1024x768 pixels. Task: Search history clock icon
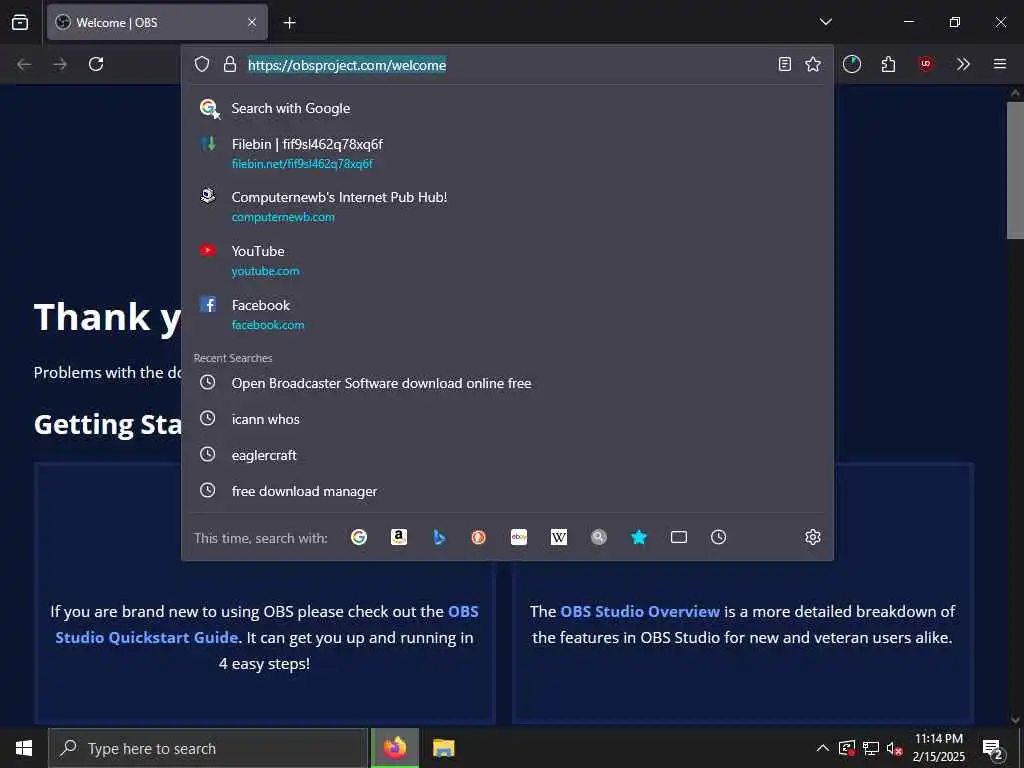click(x=718, y=537)
